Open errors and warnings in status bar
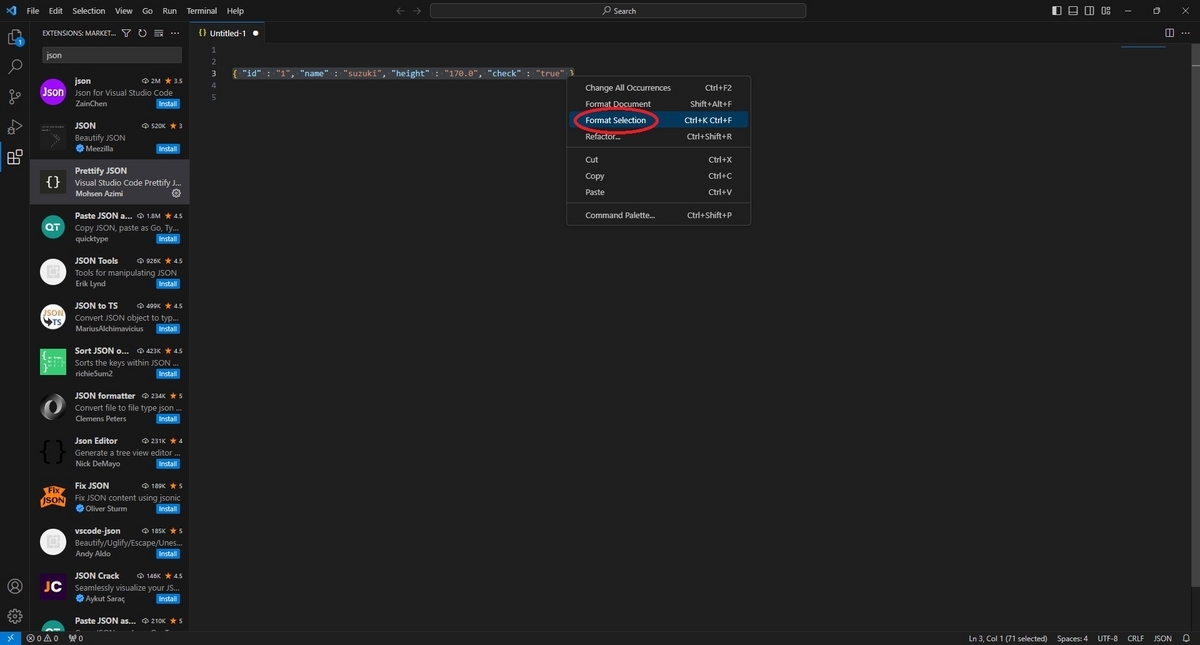 point(42,638)
